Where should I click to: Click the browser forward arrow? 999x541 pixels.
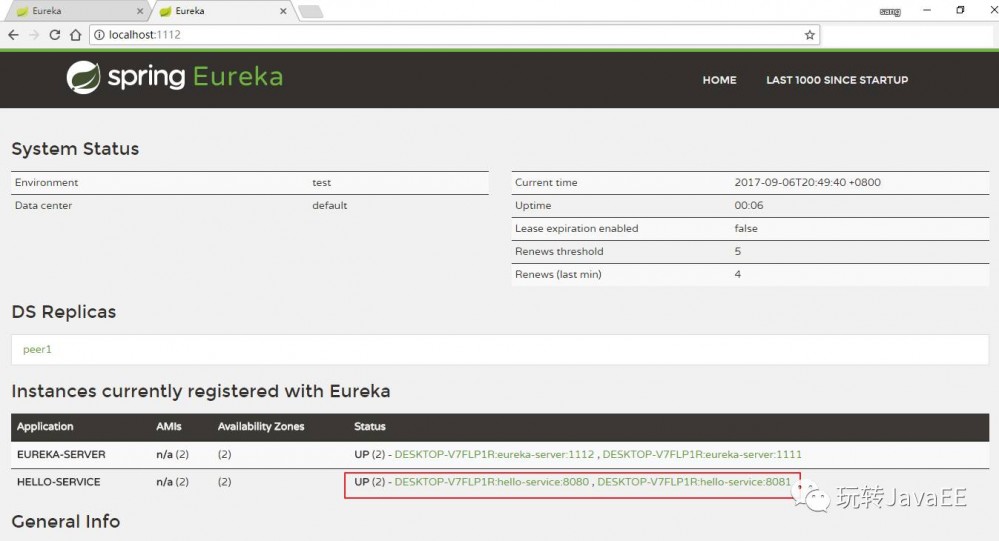pyautogui.click(x=34, y=34)
